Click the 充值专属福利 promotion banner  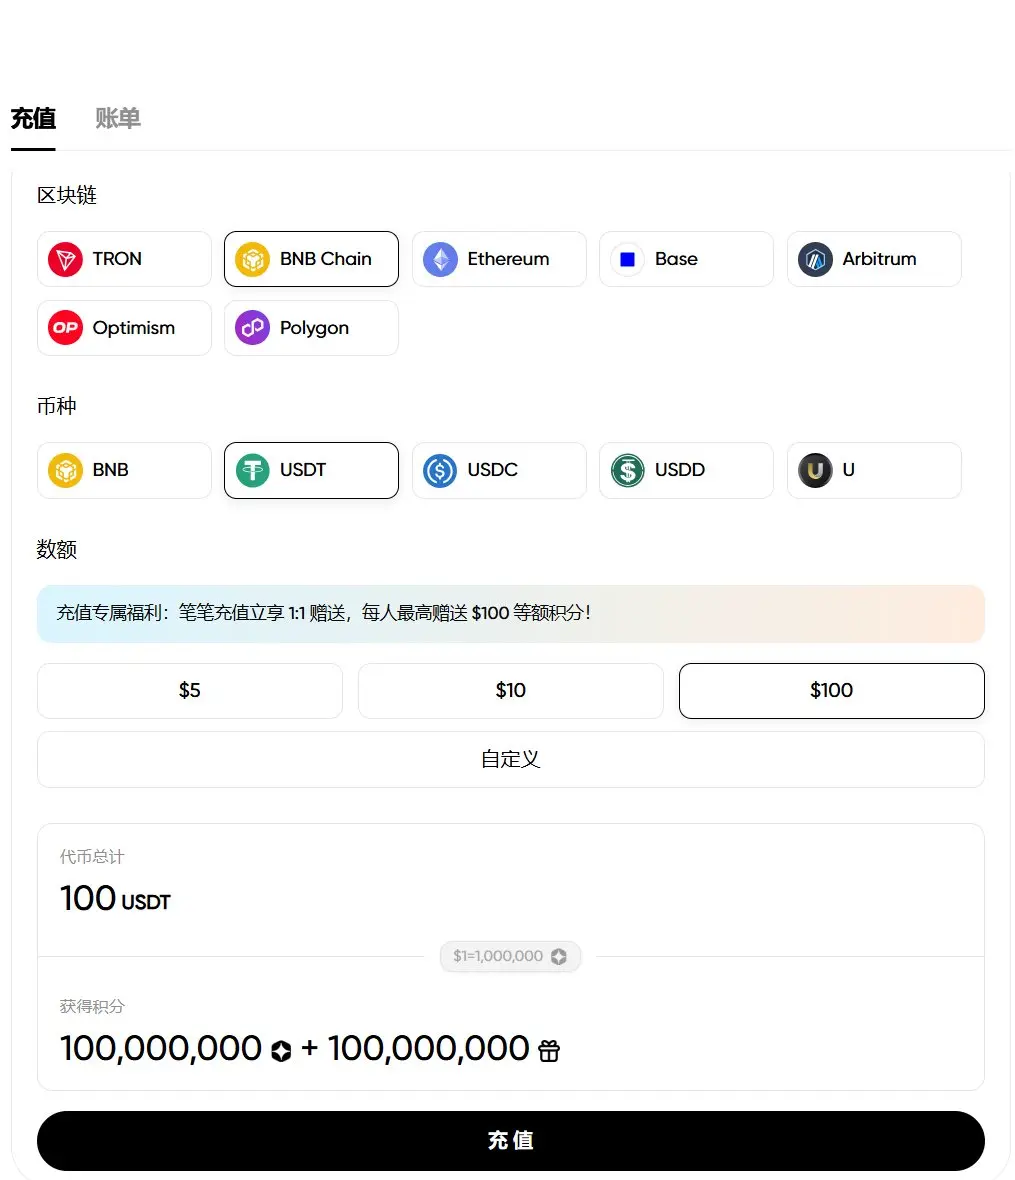(x=511, y=613)
